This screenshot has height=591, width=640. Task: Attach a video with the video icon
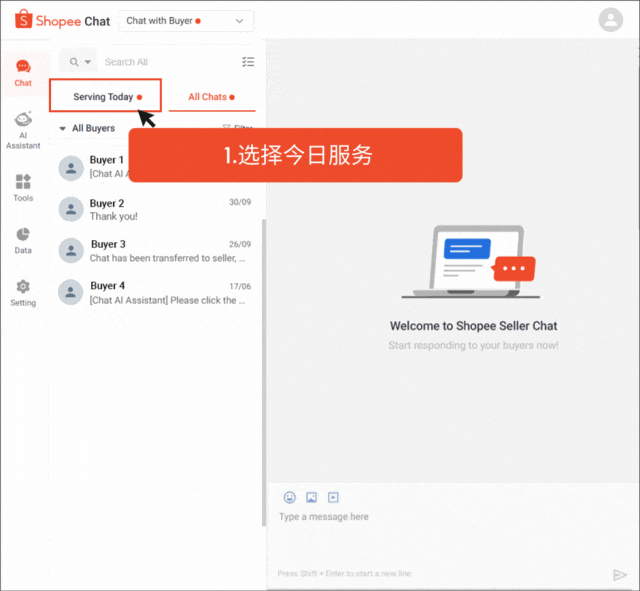pyautogui.click(x=333, y=497)
